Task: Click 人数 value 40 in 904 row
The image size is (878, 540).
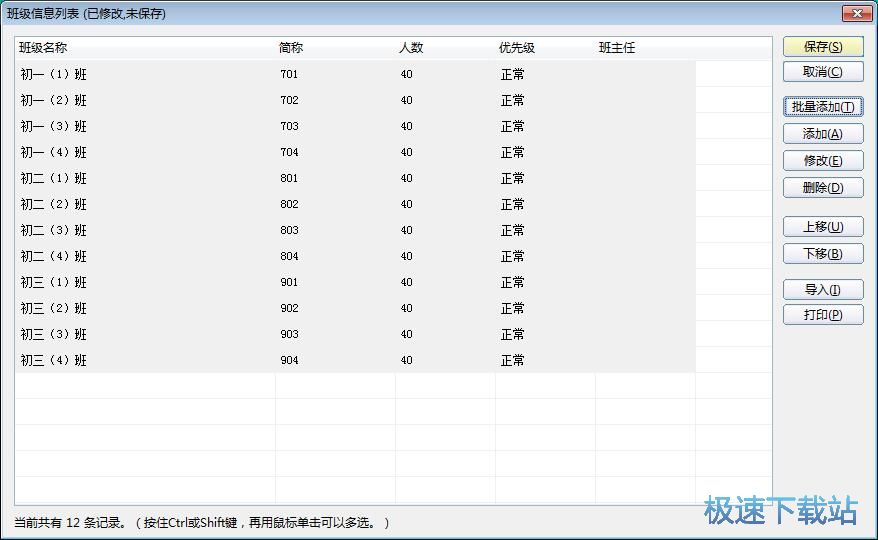Action: [407, 360]
